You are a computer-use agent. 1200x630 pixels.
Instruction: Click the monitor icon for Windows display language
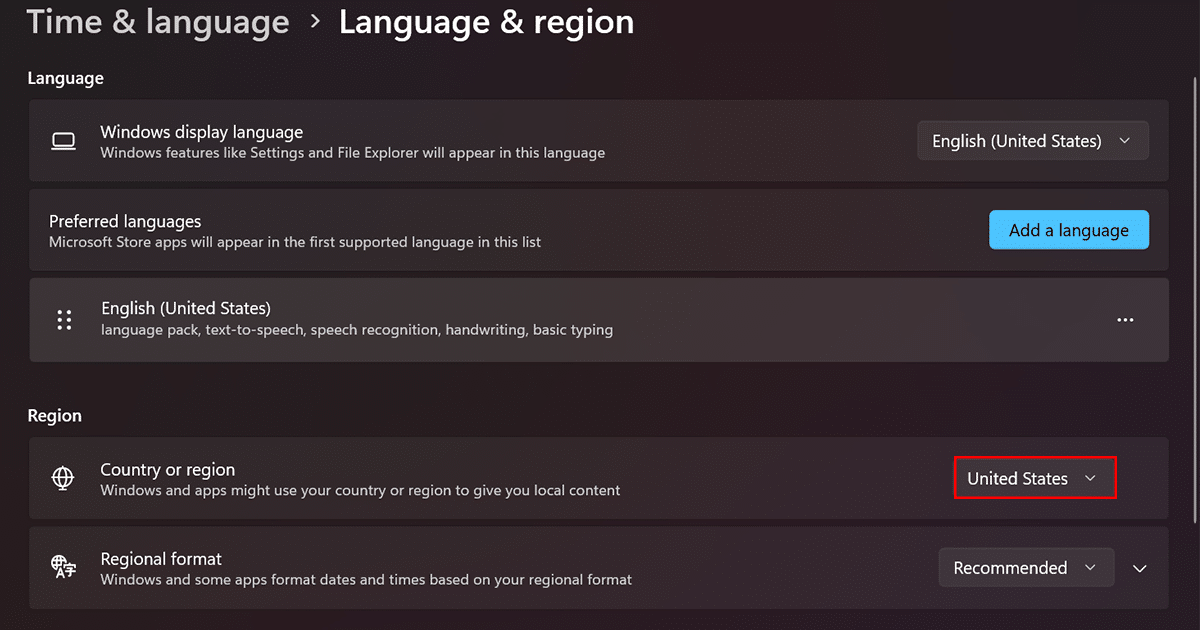[x=63, y=140]
